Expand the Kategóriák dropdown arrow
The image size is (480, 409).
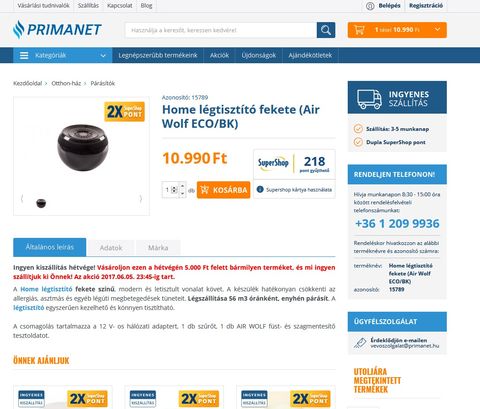click(x=103, y=56)
